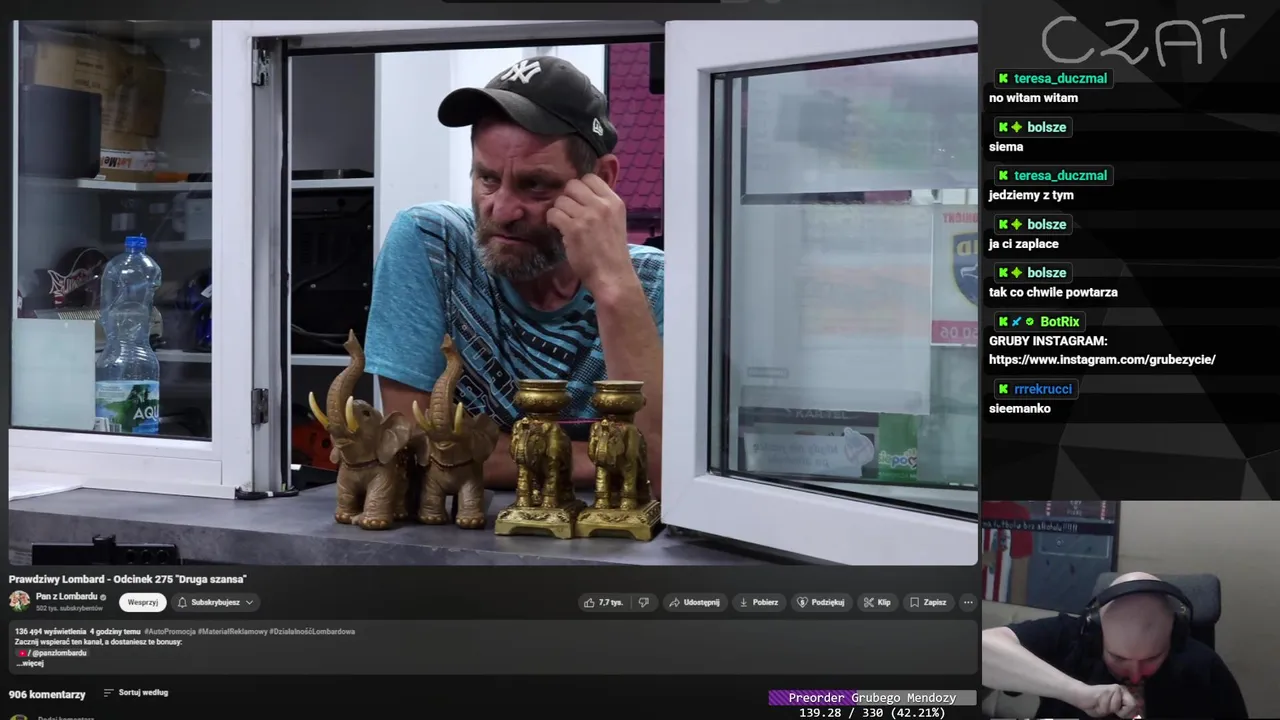Click the Kick badge beside rrrekrucci

pos(1003,389)
